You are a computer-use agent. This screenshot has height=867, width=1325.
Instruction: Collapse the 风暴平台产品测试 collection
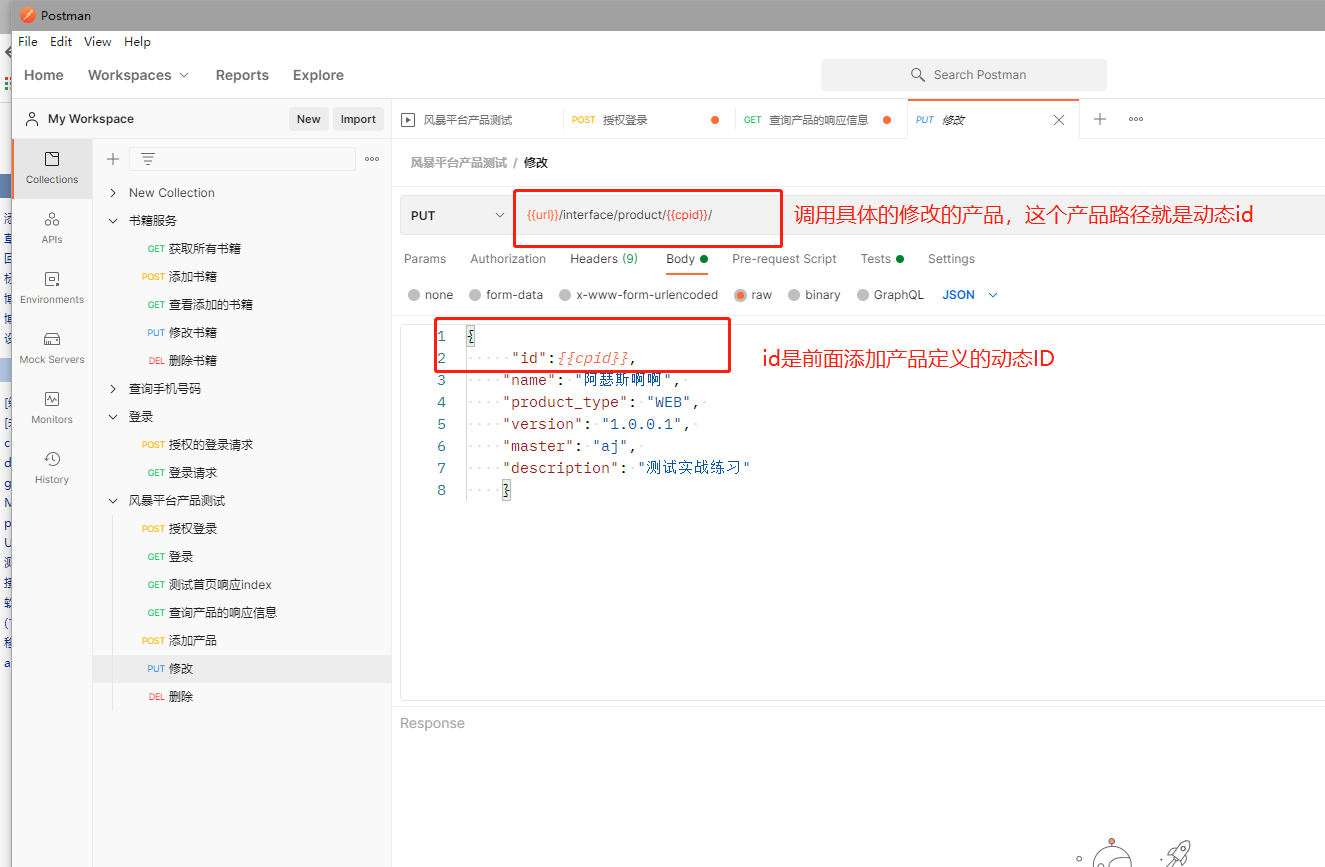(x=113, y=501)
